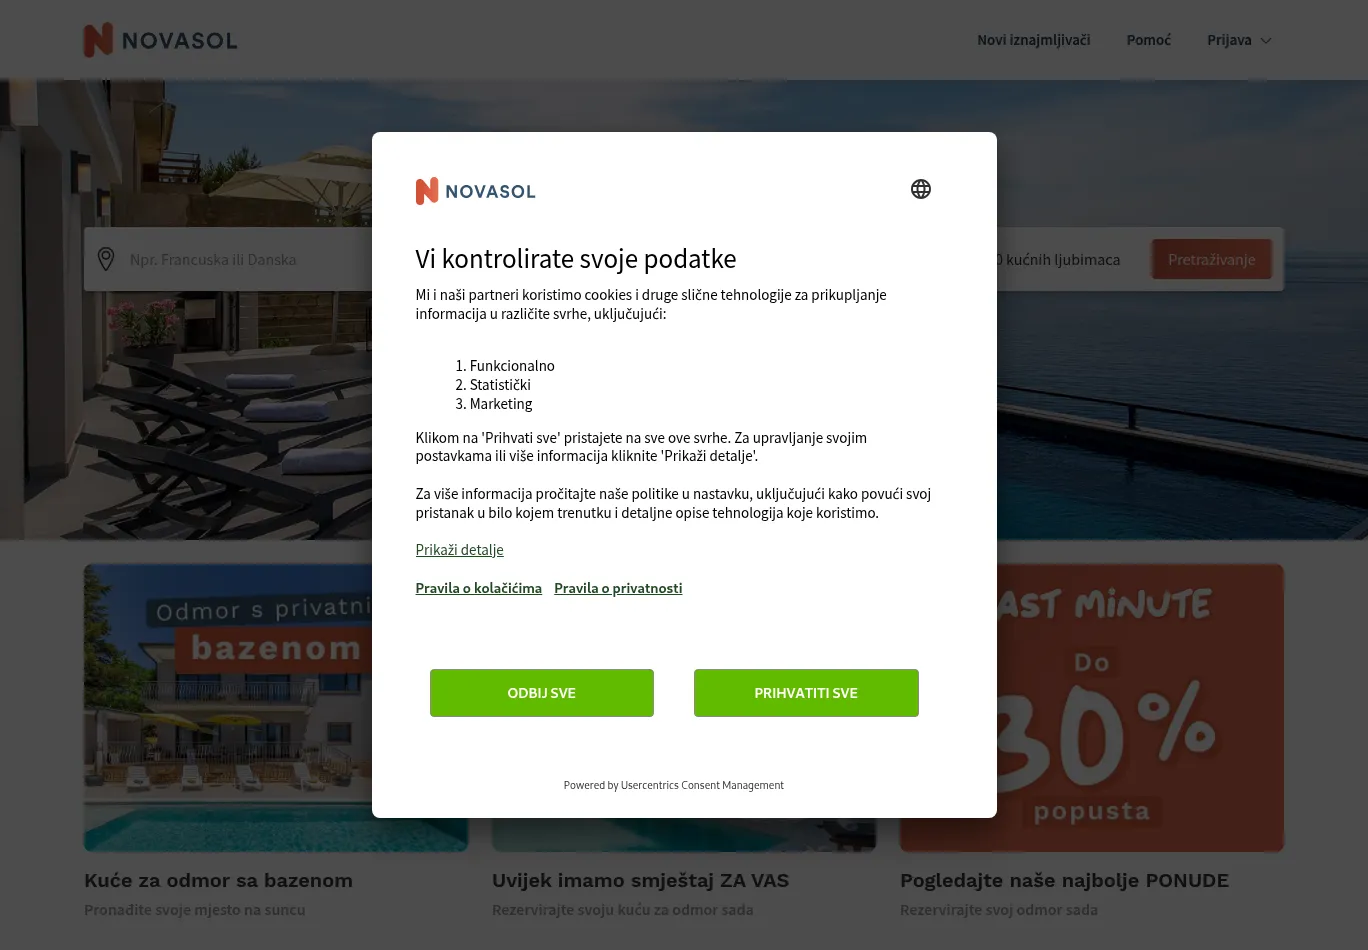Accept all cookies with Prihvatiti sve
This screenshot has width=1368, height=950.
[806, 693]
